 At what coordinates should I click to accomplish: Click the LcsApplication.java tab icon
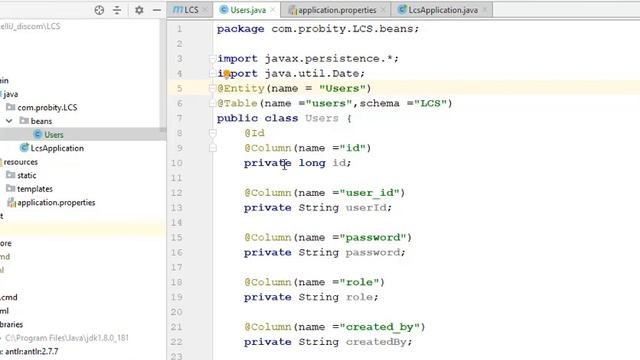click(x=402, y=9)
